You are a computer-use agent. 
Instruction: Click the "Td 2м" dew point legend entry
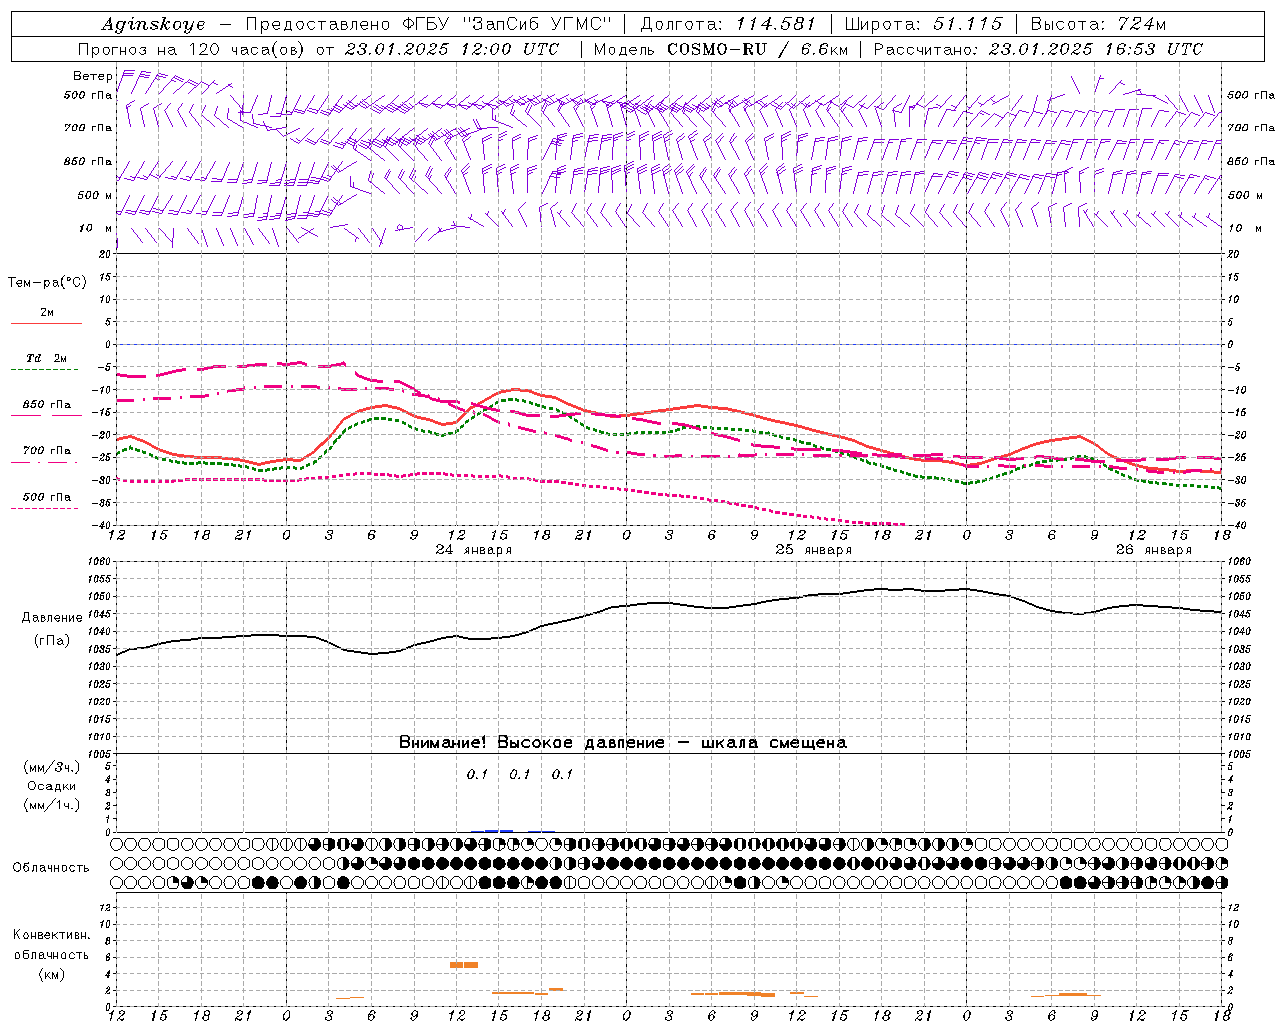coord(47,358)
